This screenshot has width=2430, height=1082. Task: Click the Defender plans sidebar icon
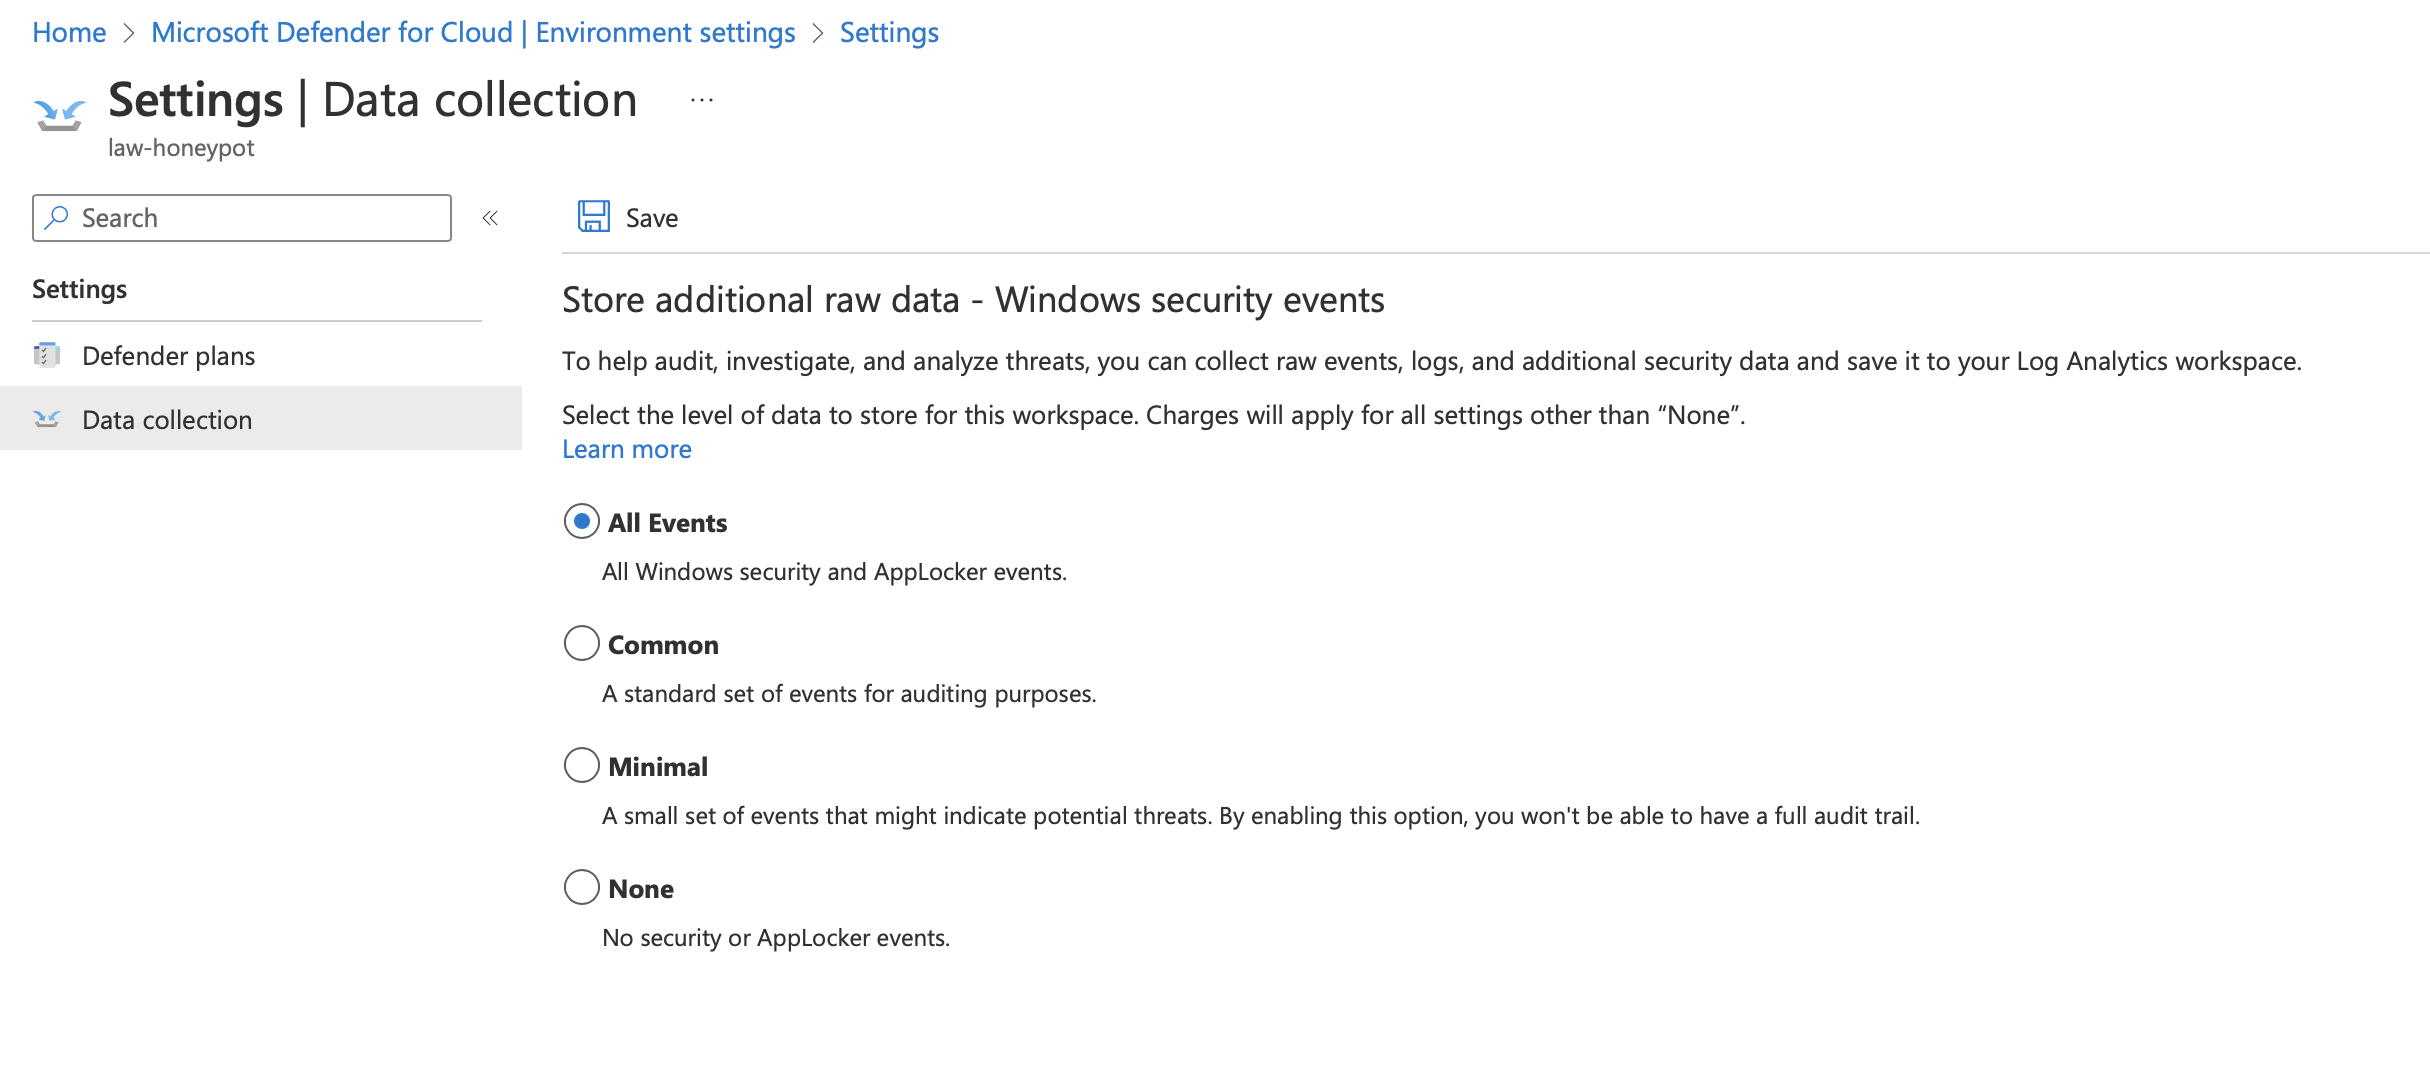47,355
